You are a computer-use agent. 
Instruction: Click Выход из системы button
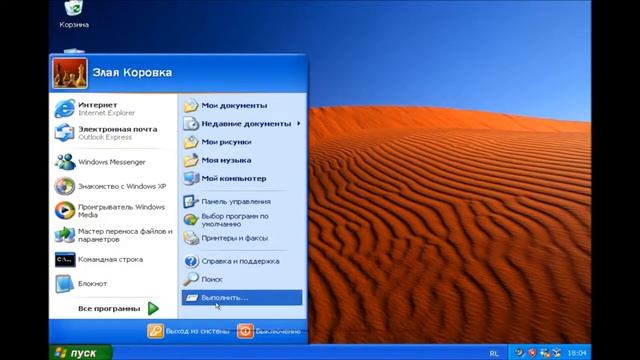[x=189, y=331]
